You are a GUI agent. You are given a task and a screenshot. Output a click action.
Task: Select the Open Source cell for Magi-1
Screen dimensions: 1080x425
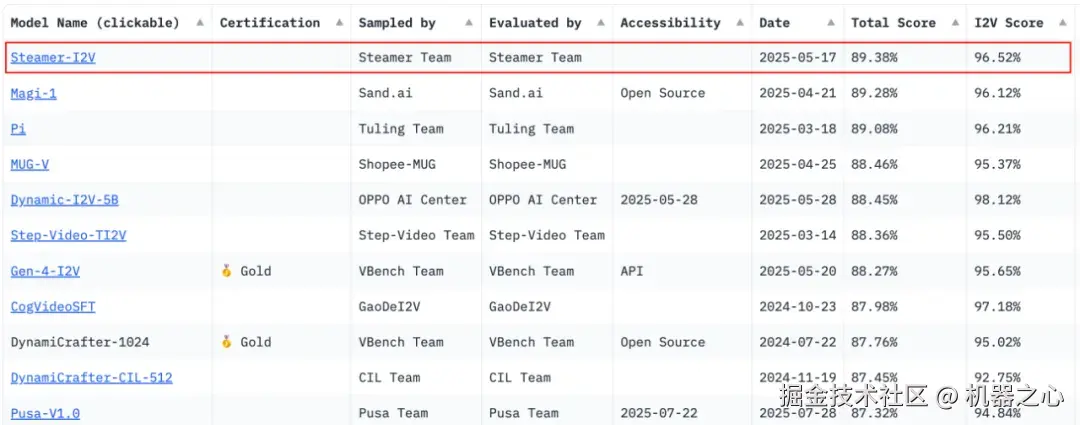click(662, 93)
